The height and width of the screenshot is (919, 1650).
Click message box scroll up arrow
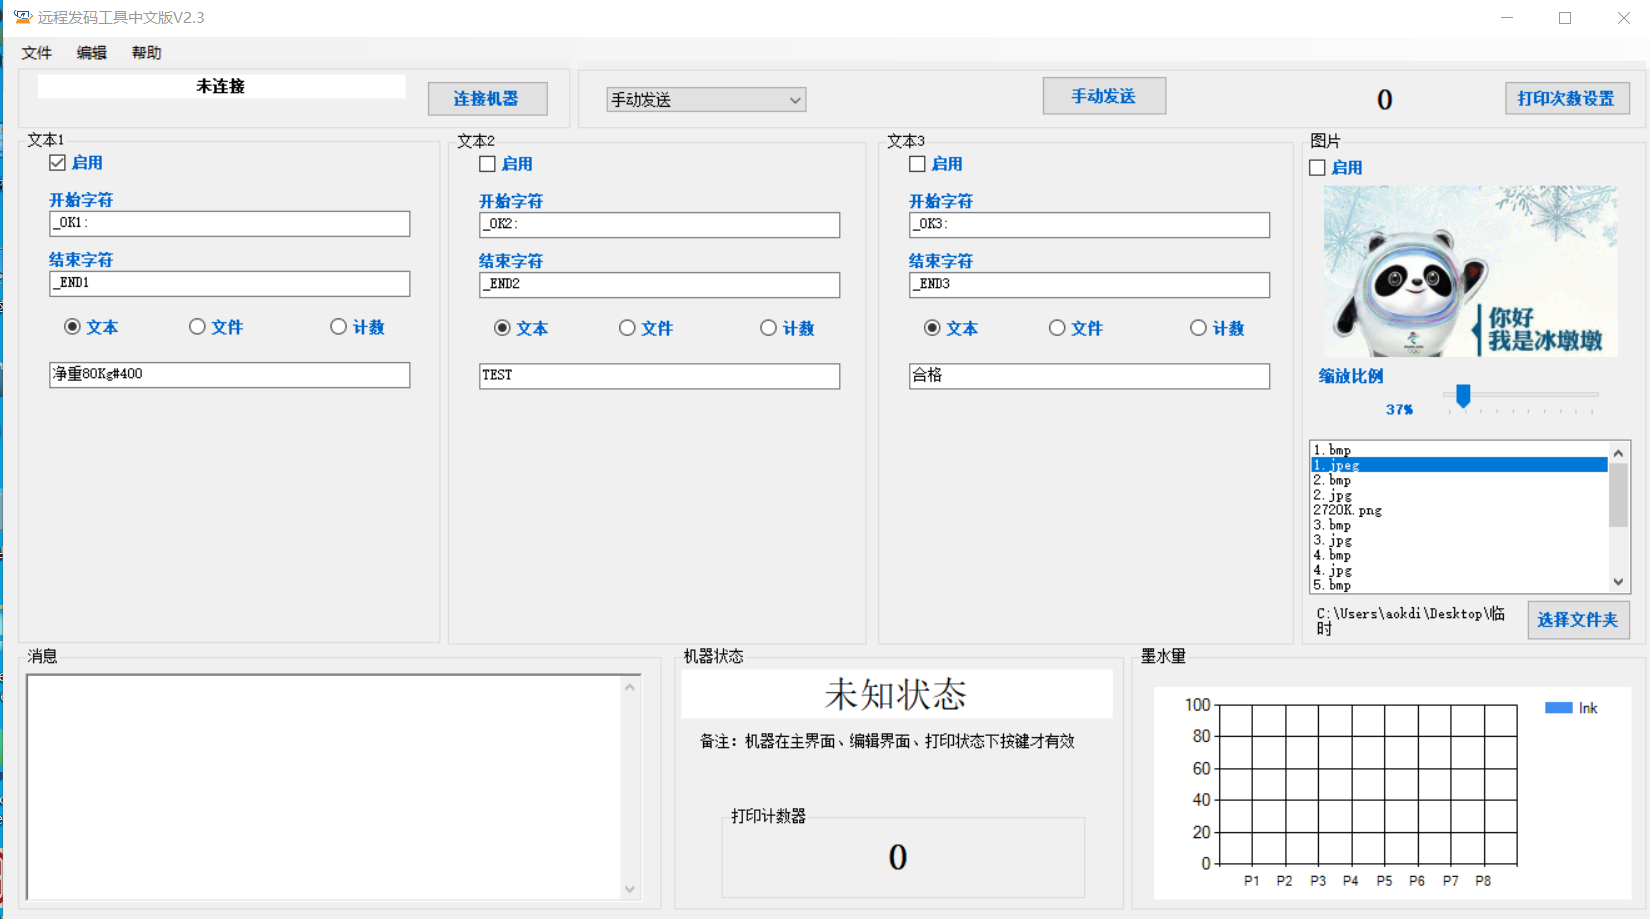point(630,687)
